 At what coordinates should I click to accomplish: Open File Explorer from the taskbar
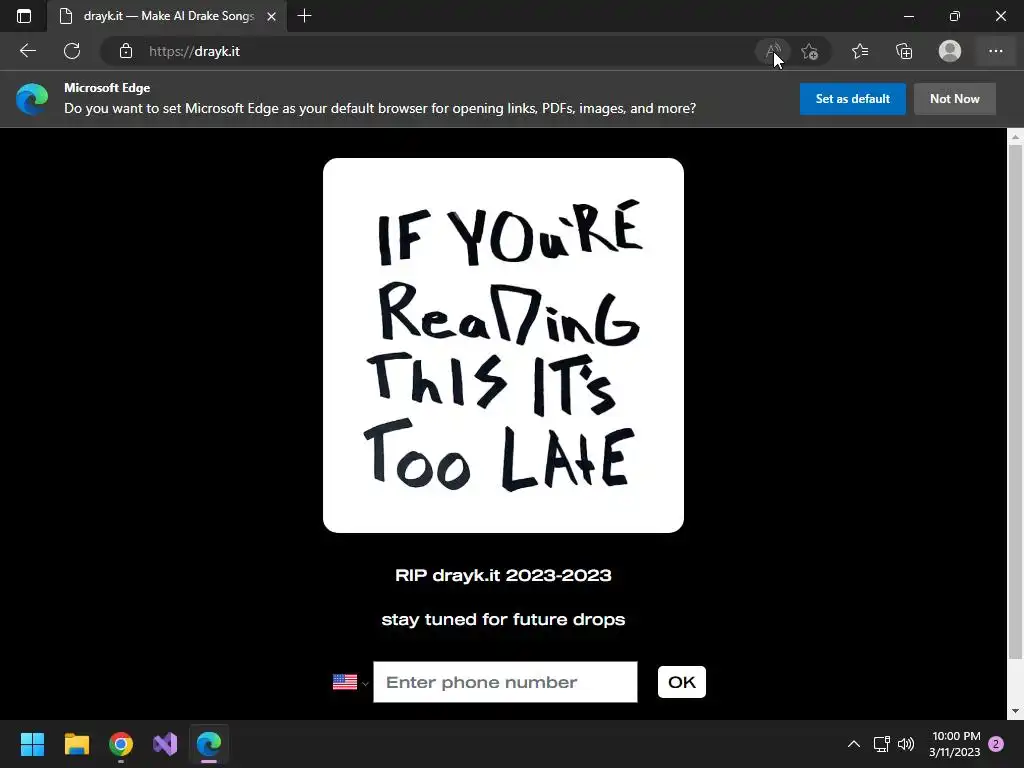point(76,744)
